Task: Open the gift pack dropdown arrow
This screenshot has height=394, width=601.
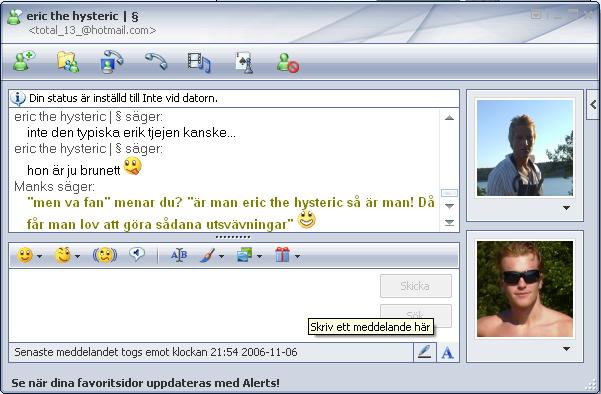Action: click(297, 256)
